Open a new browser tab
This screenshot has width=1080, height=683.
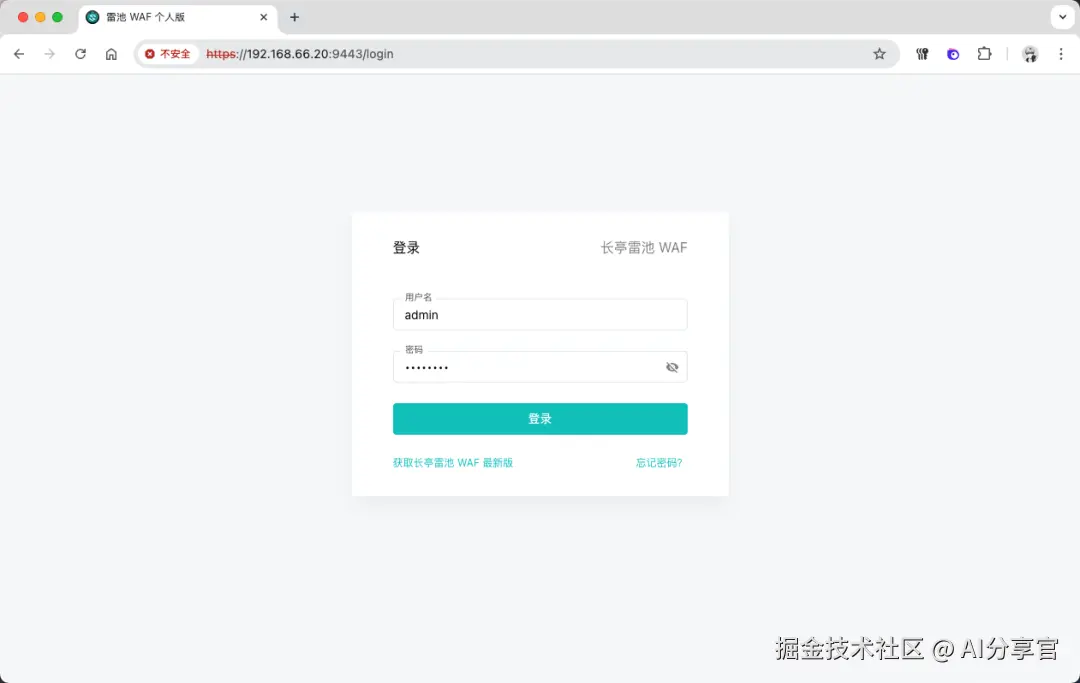point(294,17)
